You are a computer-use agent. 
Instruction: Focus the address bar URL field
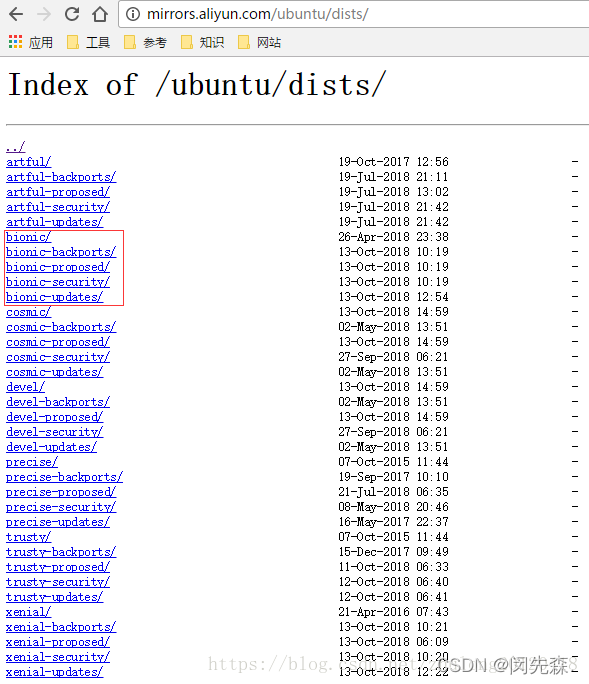click(x=353, y=14)
